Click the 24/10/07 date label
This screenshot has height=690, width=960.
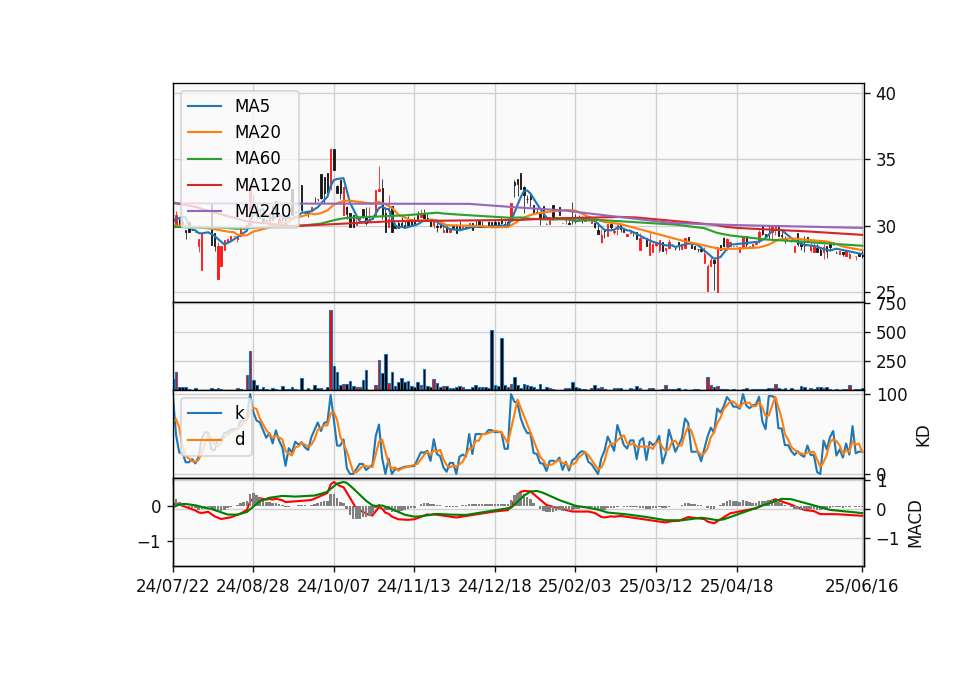[334, 586]
